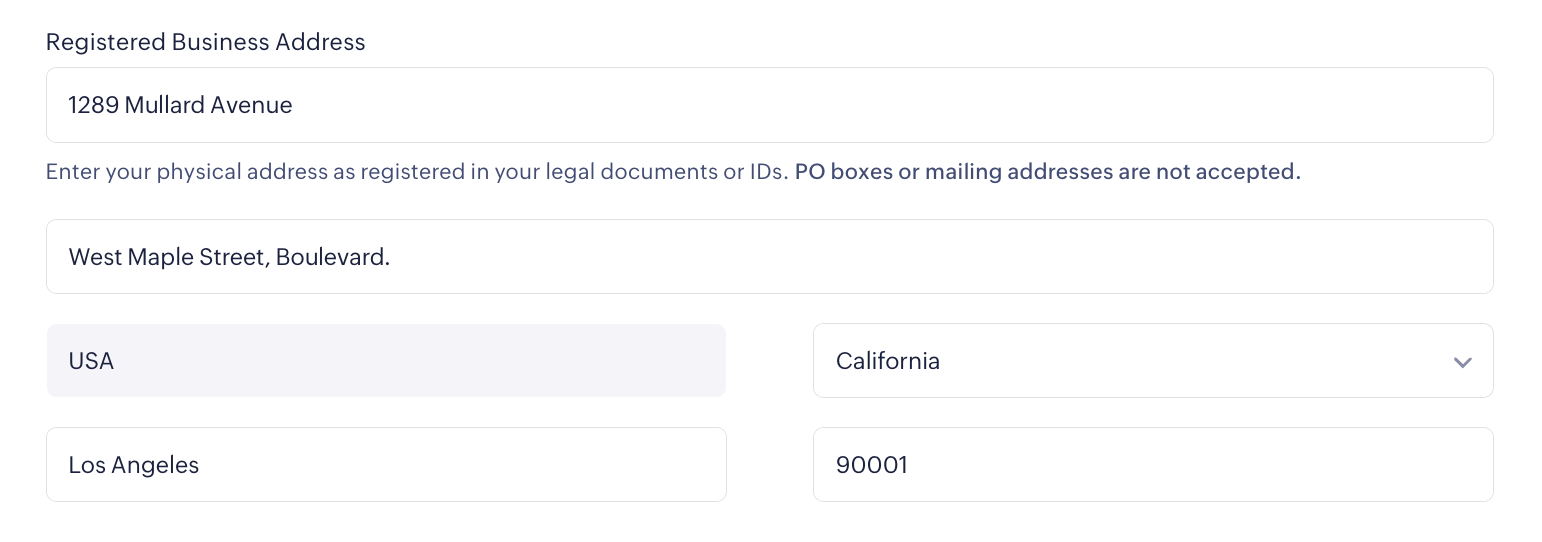Click the 'Los Angeles' text in city field
Screen dimensions: 1542x542
pyautogui.click(x=134, y=465)
